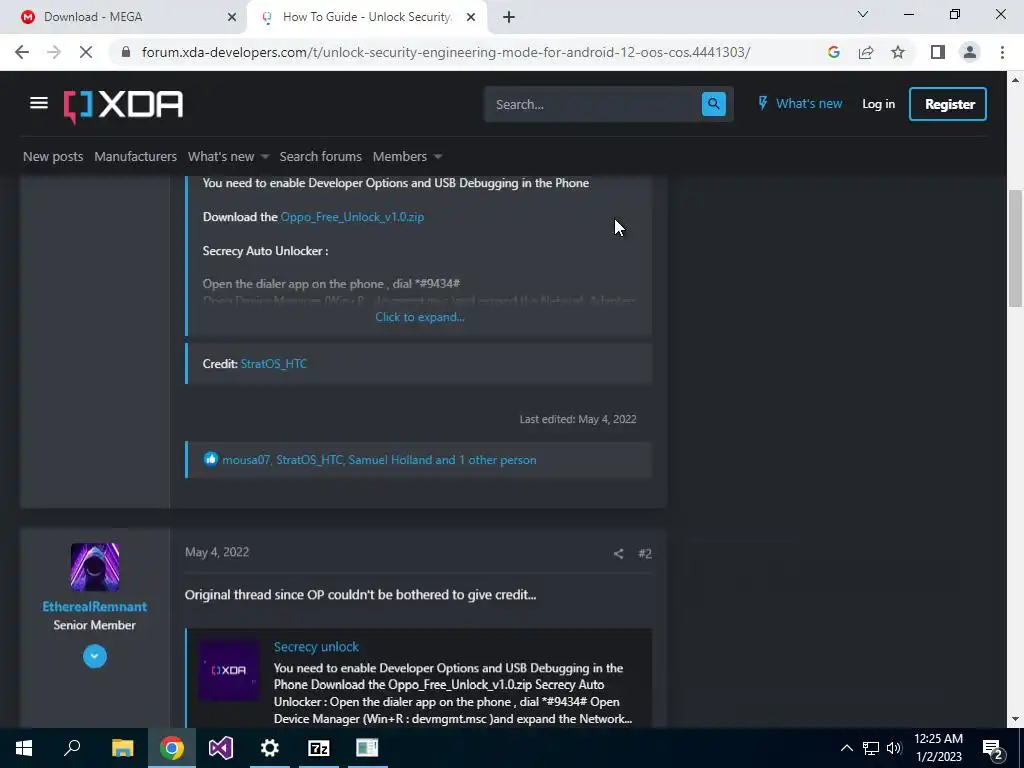Expand EtherealRemnant's user info chevron
The width and height of the screenshot is (1024, 768).
[x=95, y=656]
